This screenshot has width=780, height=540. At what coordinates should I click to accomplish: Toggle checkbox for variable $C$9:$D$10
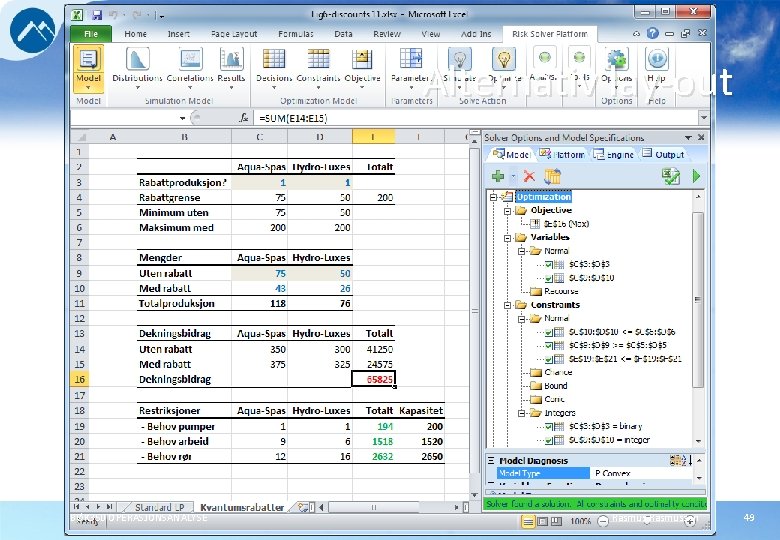coord(549,278)
